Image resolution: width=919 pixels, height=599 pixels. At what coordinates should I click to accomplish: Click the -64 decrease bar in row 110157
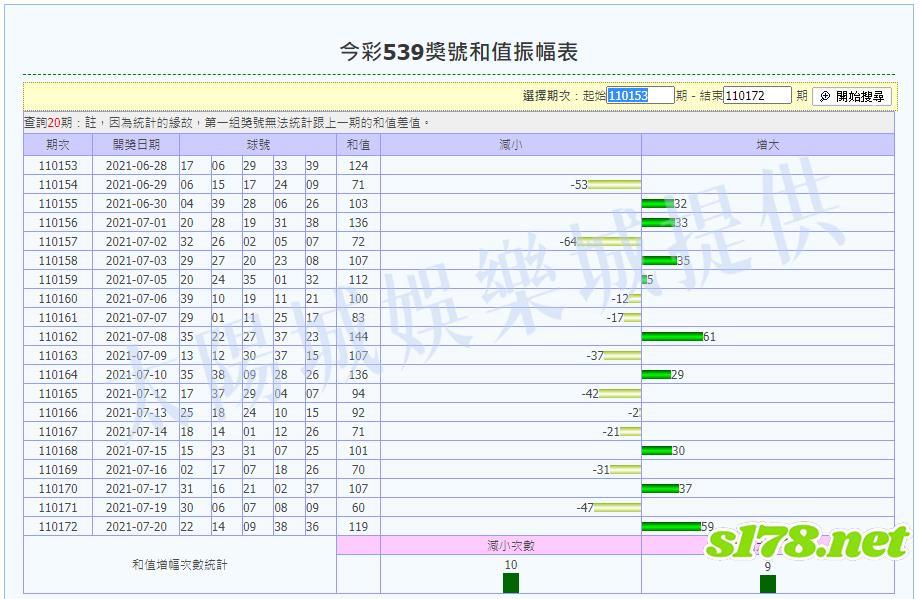click(609, 241)
